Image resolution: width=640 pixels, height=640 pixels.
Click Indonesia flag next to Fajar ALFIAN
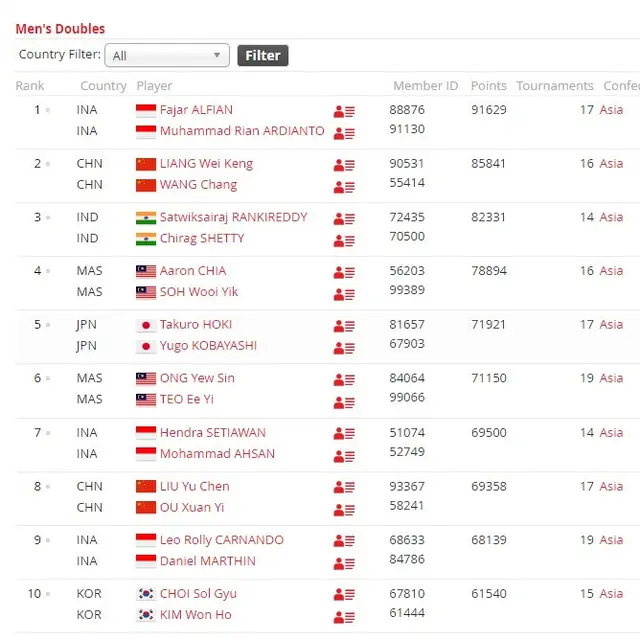(x=146, y=111)
